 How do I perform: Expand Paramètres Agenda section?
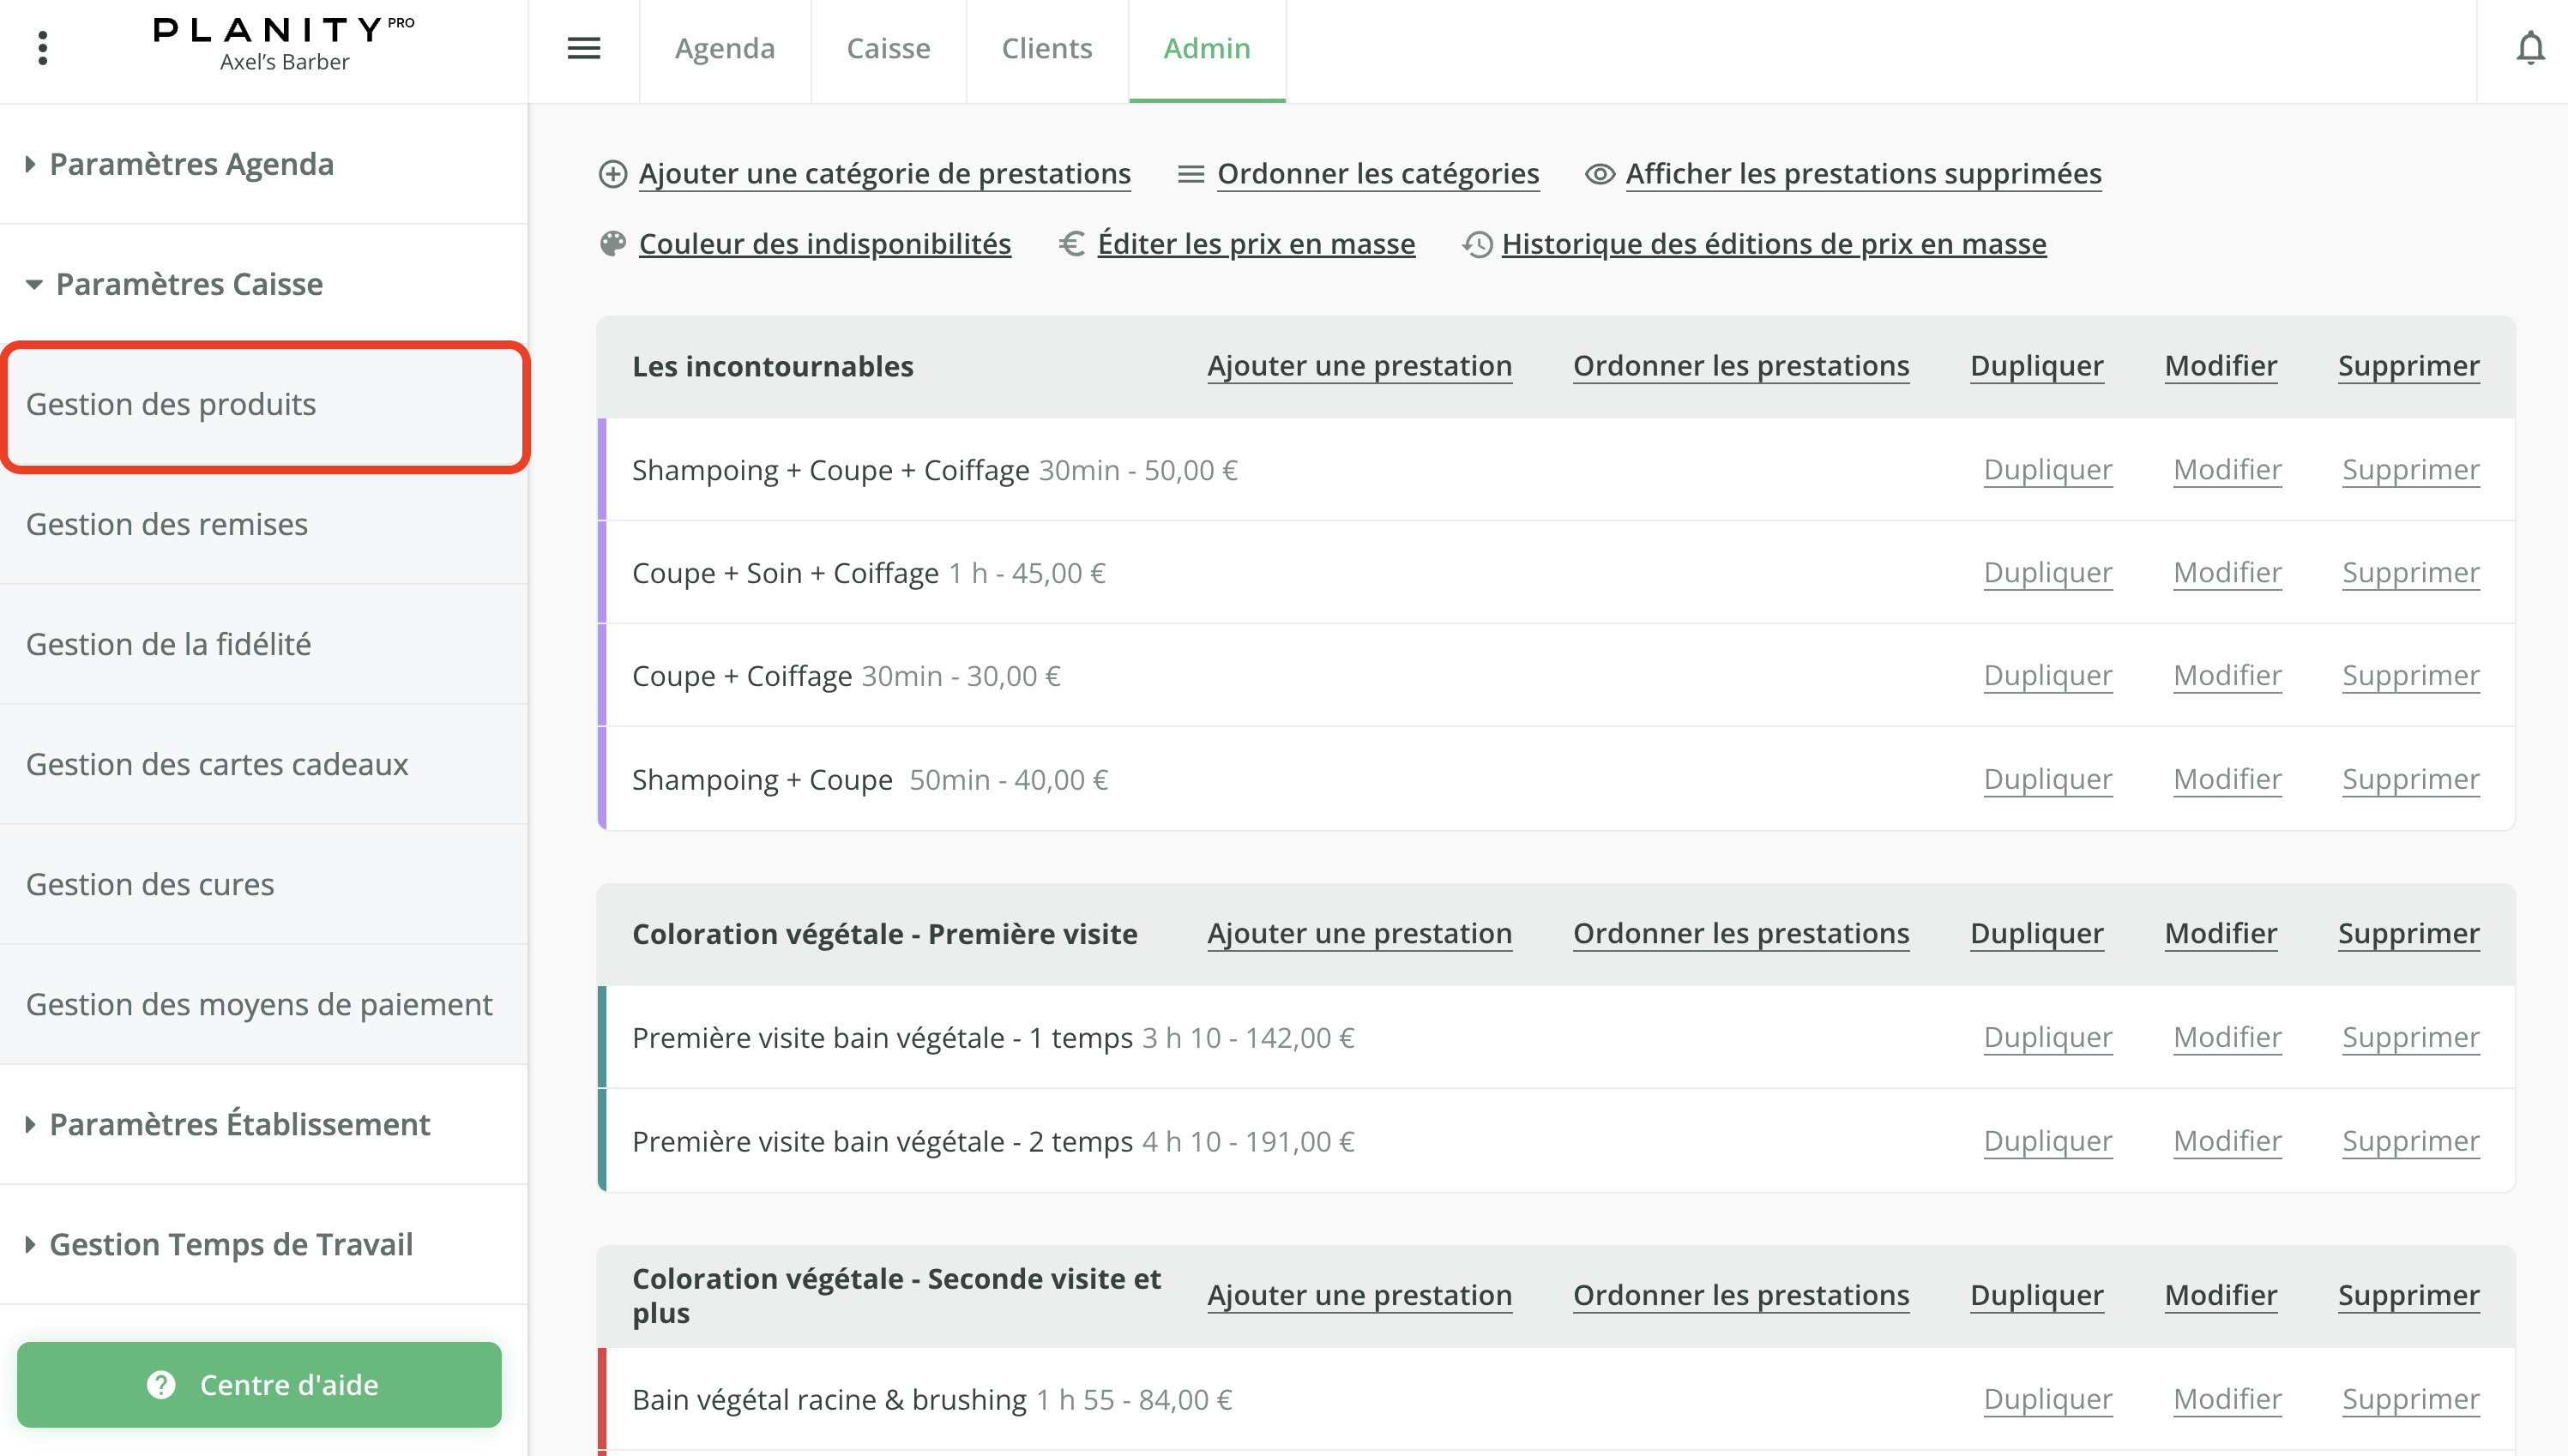(x=190, y=164)
